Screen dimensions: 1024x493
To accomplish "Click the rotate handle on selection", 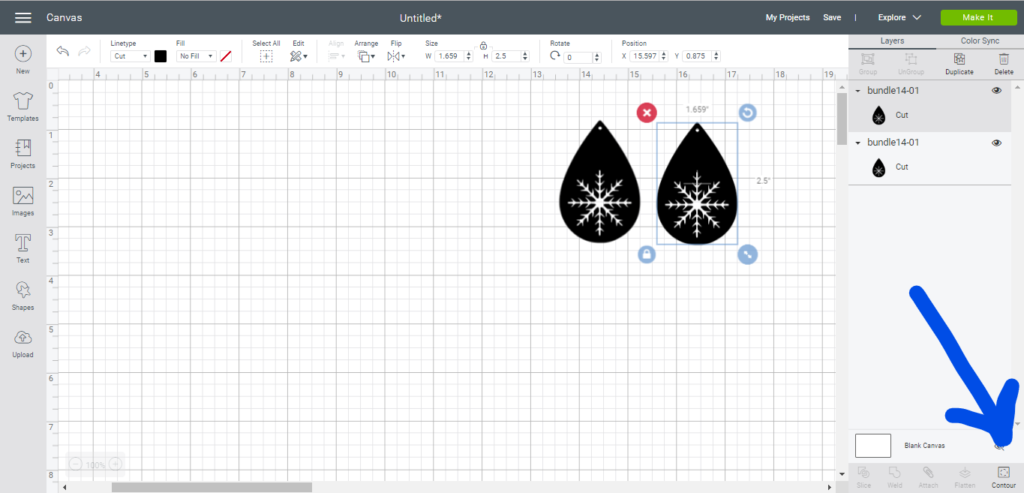I will pyautogui.click(x=748, y=113).
